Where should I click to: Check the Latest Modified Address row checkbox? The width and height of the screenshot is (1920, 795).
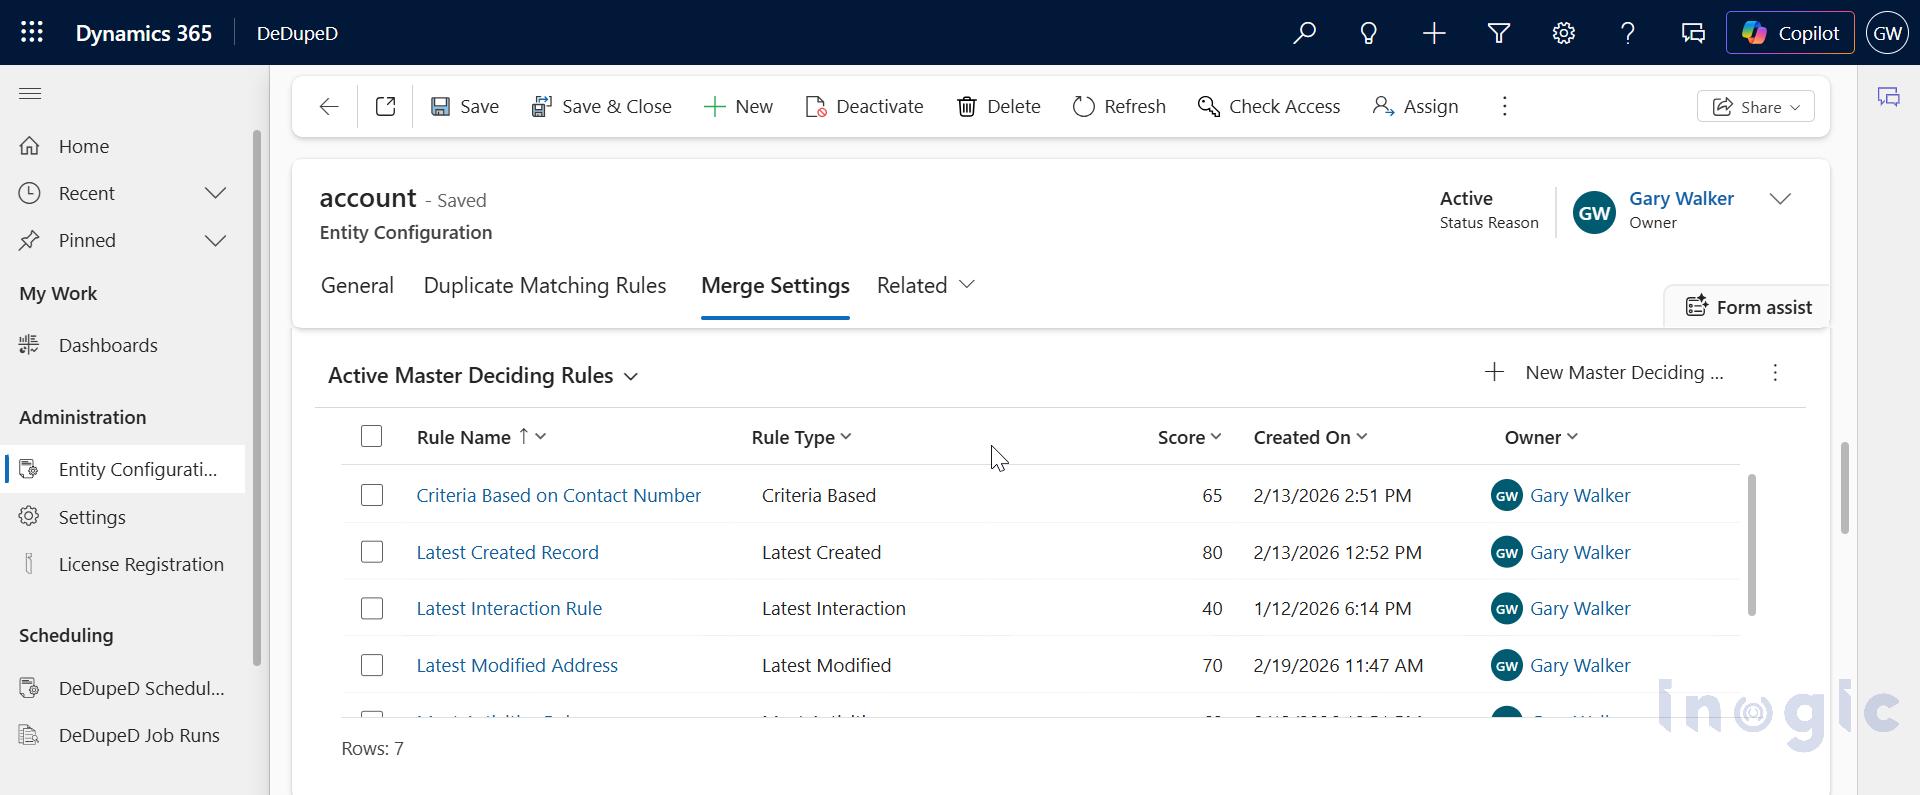click(x=372, y=665)
